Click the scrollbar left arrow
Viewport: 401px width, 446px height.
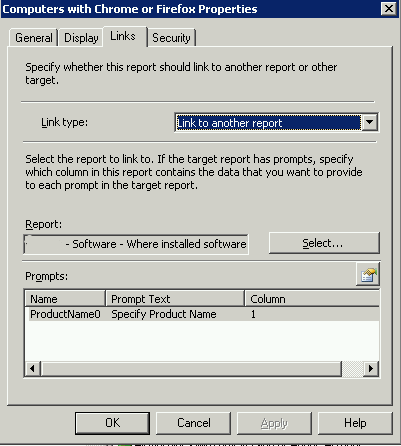coord(33,368)
